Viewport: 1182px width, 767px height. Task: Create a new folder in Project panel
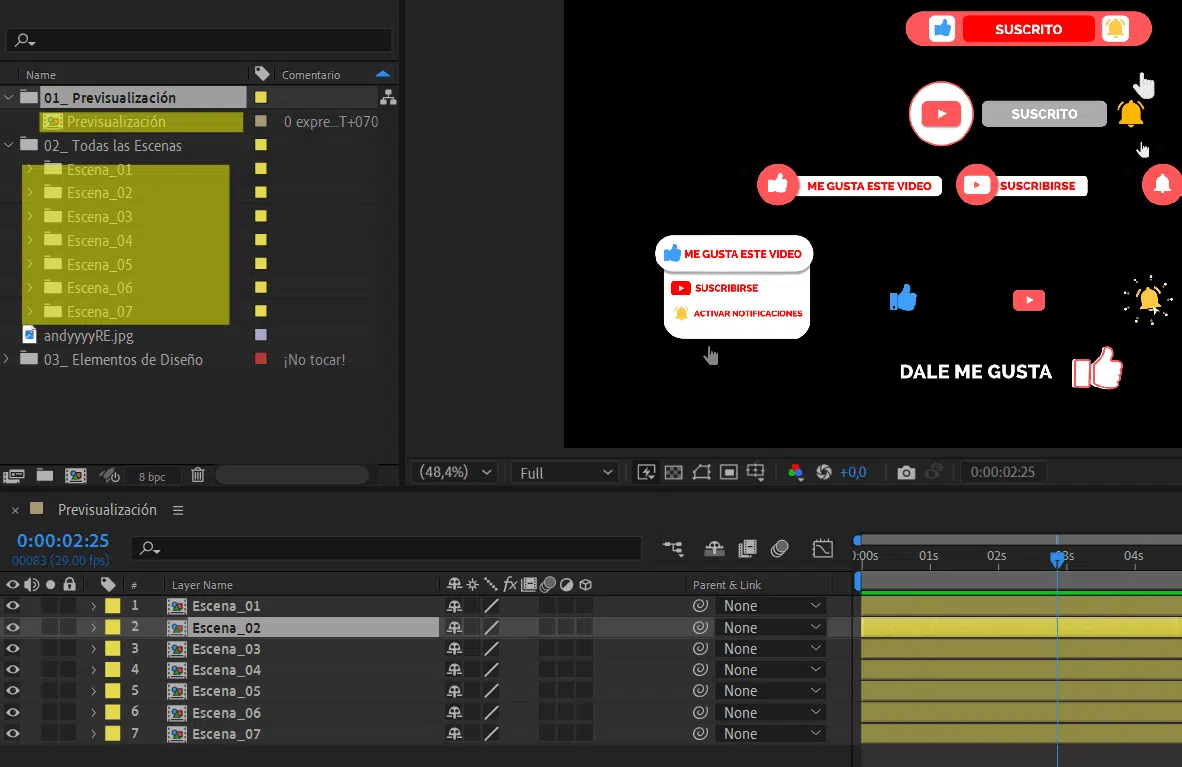(45, 475)
